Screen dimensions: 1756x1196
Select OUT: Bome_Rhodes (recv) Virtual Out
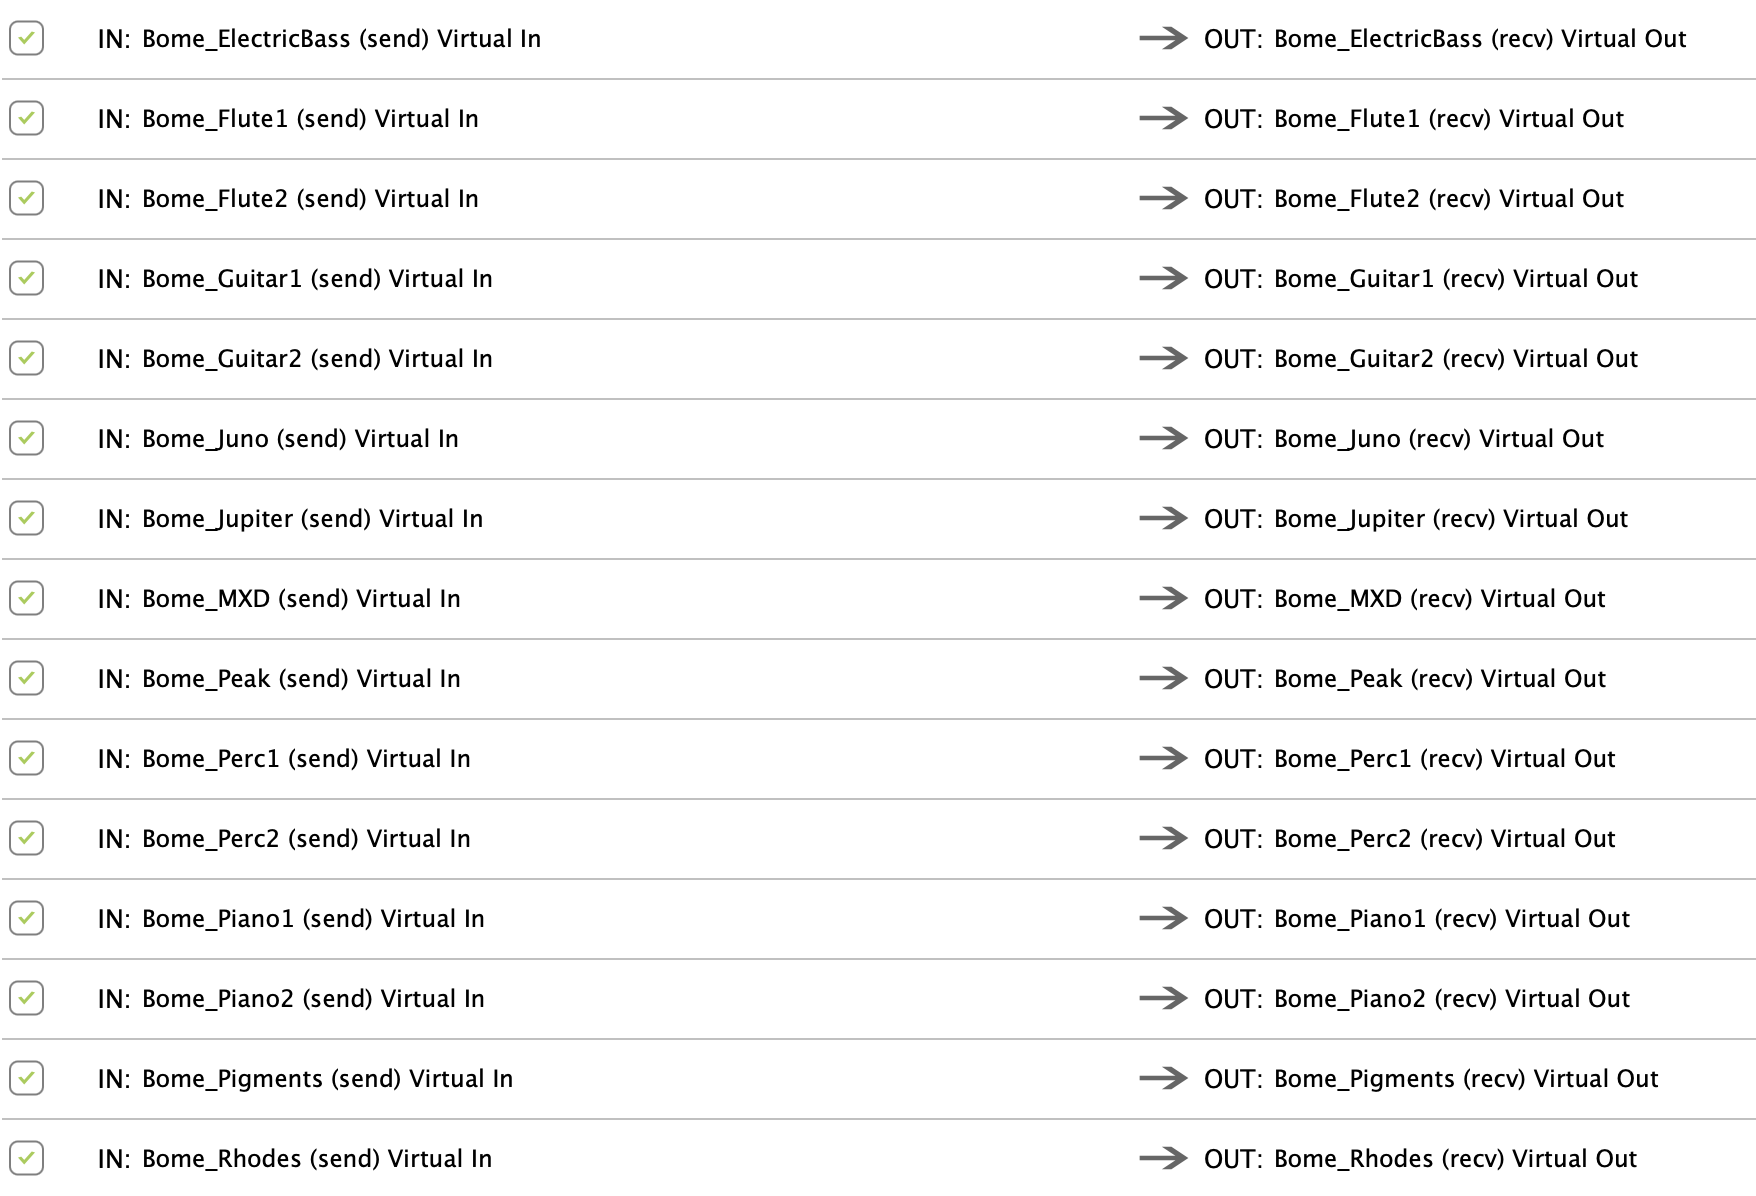click(1420, 1159)
